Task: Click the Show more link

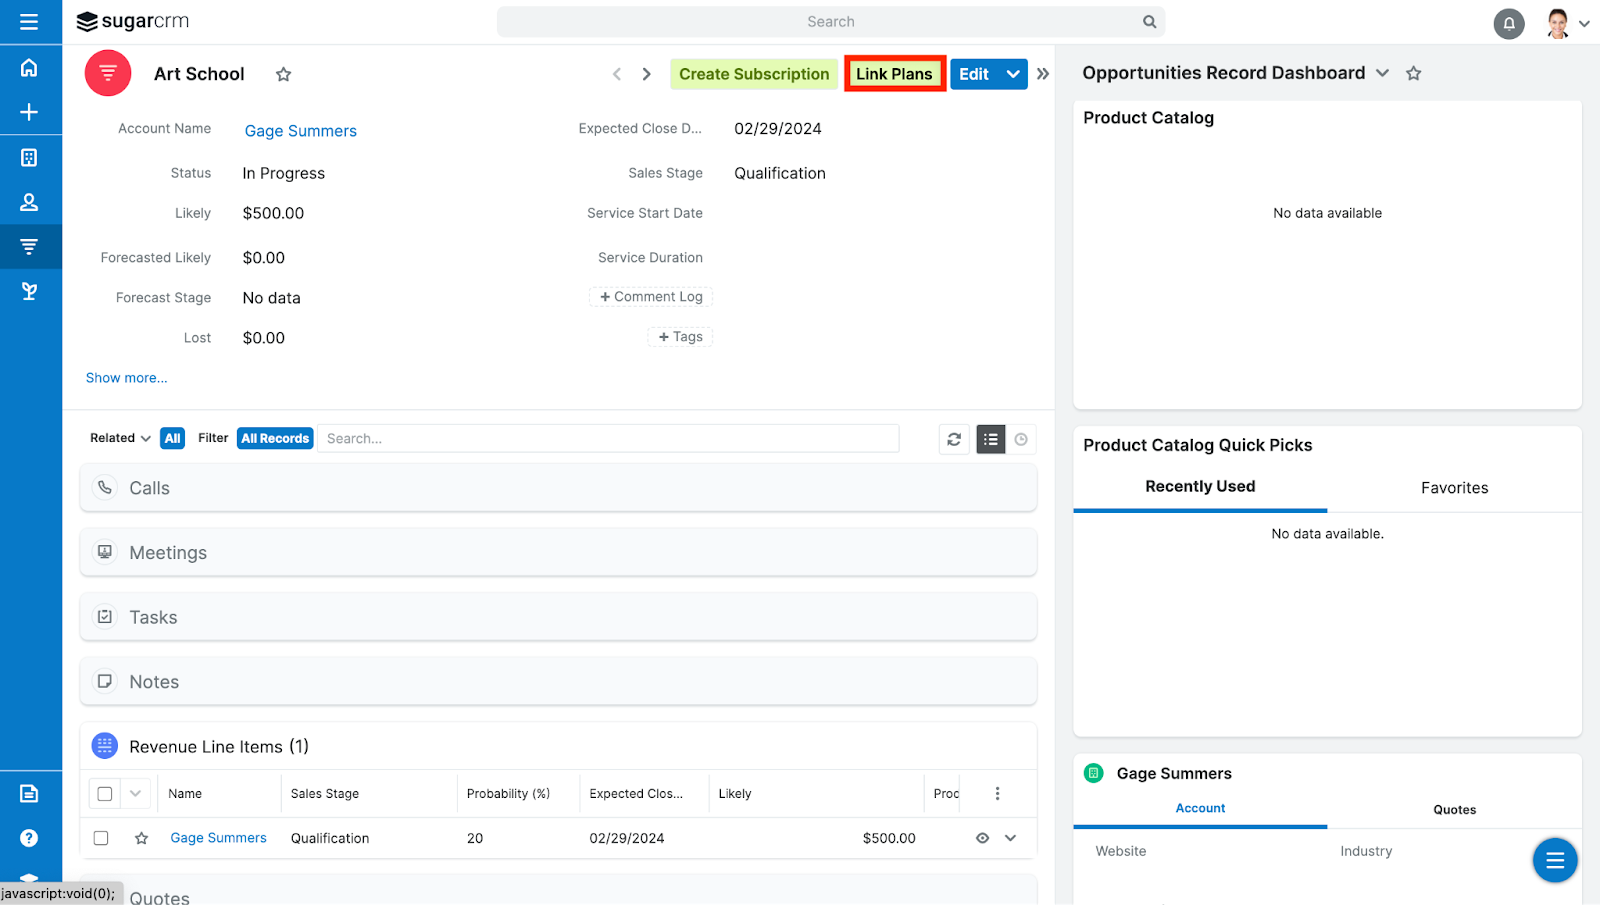Action: (x=126, y=377)
